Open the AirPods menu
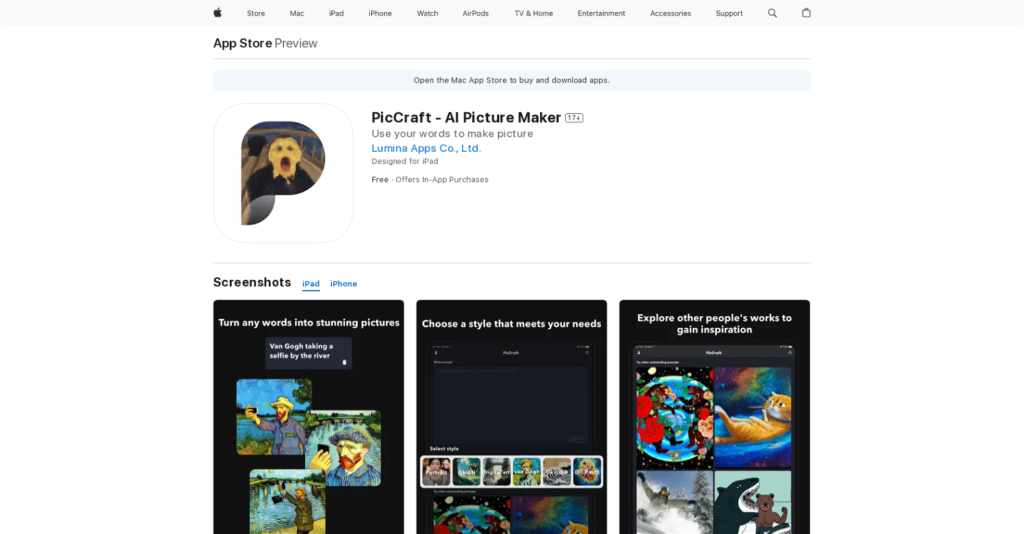1024x534 pixels. (x=475, y=13)
